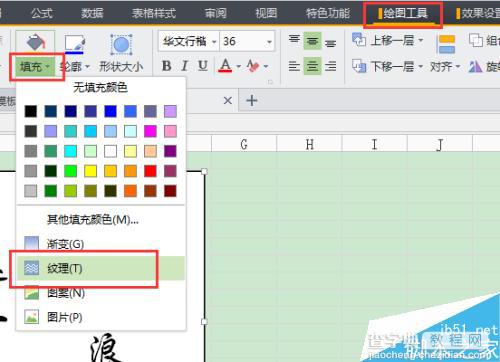Expand text effects dropdown arrow

(x=266, y=66)
